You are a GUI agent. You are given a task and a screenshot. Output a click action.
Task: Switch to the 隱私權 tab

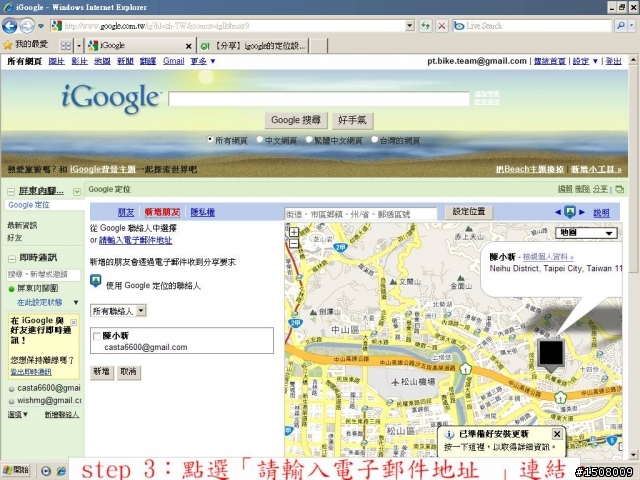(x=202, y=212)
